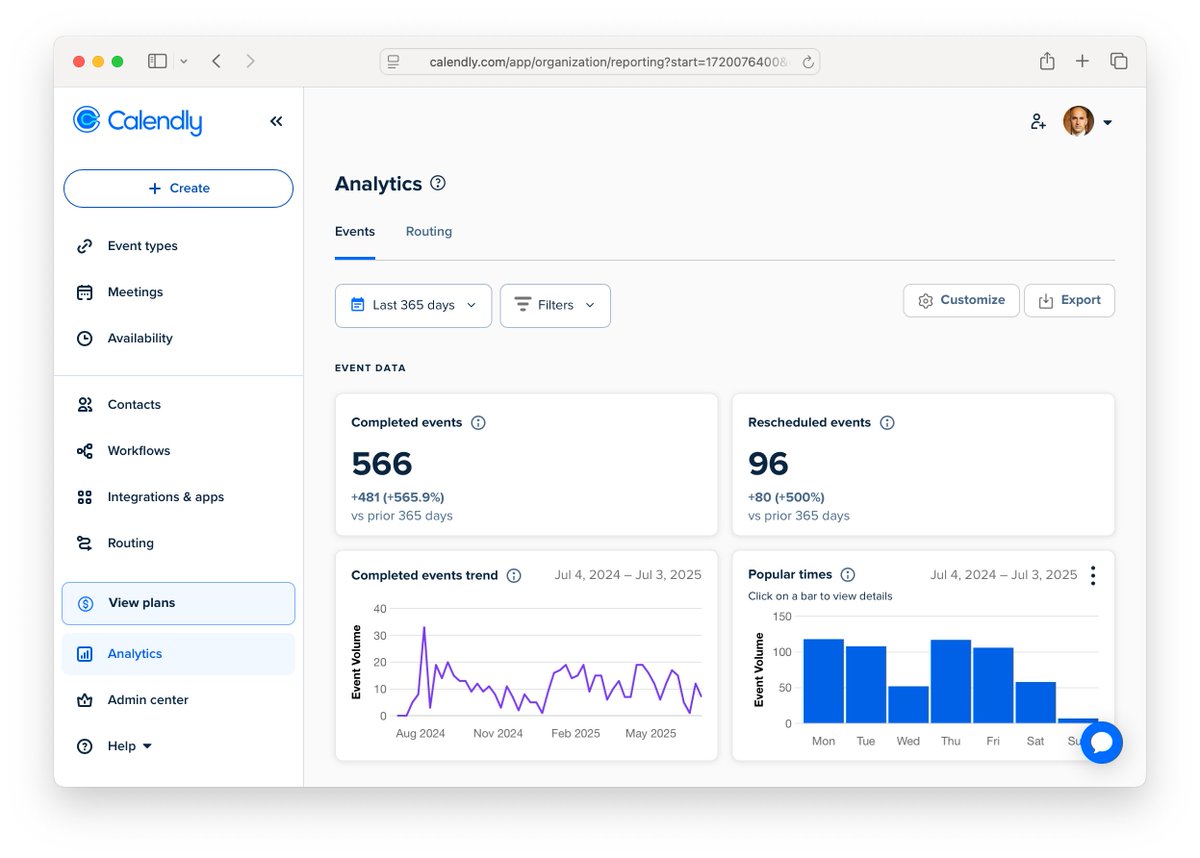
Task: Open Last 365 days date dropdown
Action: [x=413, y=305]
